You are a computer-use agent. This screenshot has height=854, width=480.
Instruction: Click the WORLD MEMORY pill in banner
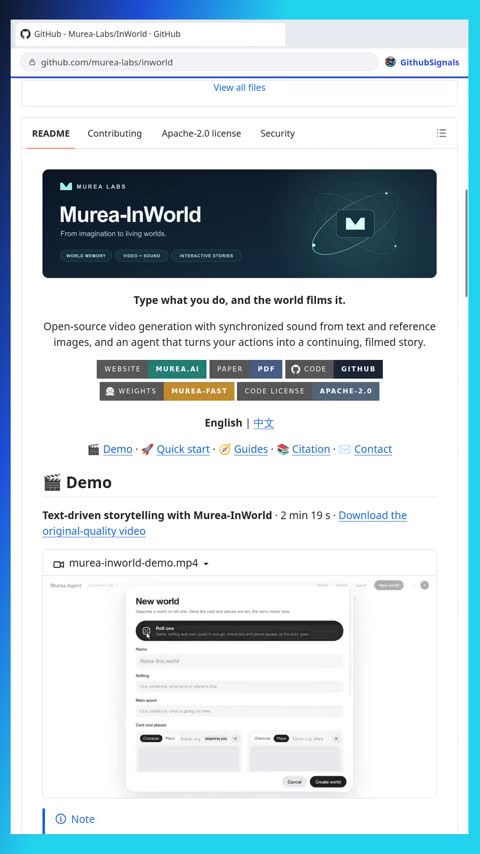(x=86, y=255)
